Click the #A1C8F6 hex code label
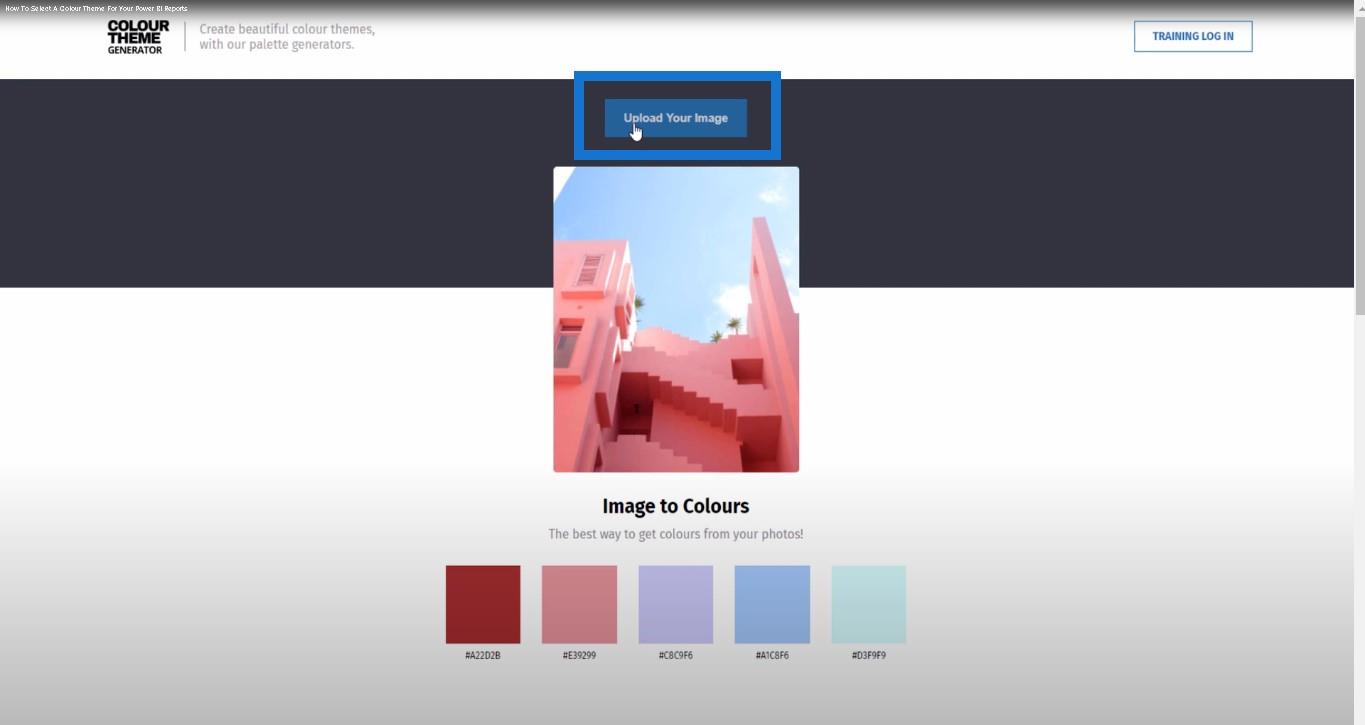The height and width of the screenshot is (725, 1365). coord(772,656)
